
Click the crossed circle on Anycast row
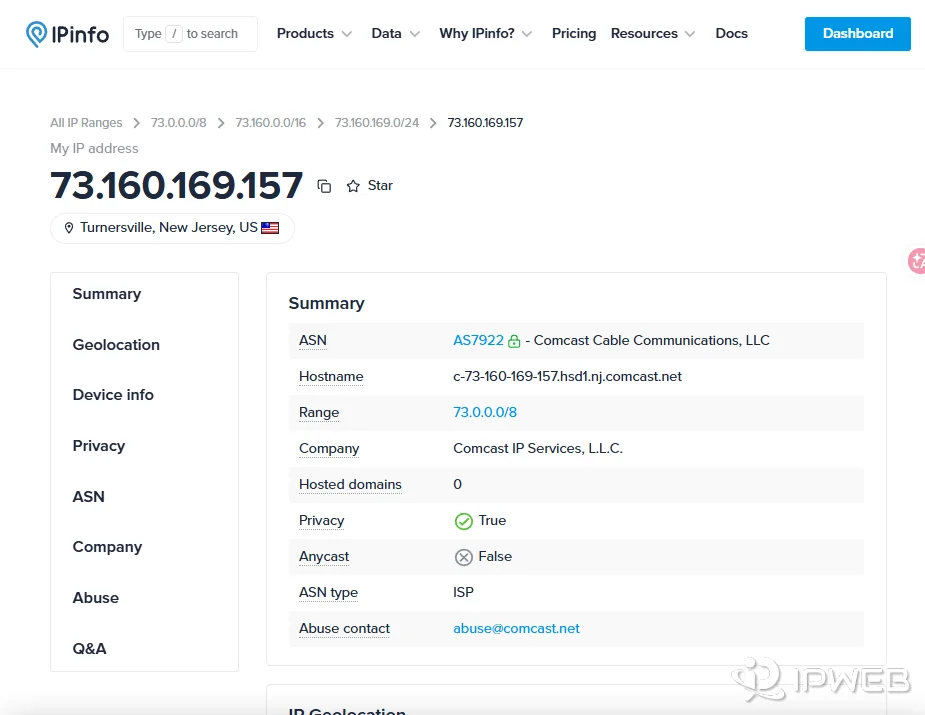click(x=463, y=557)
